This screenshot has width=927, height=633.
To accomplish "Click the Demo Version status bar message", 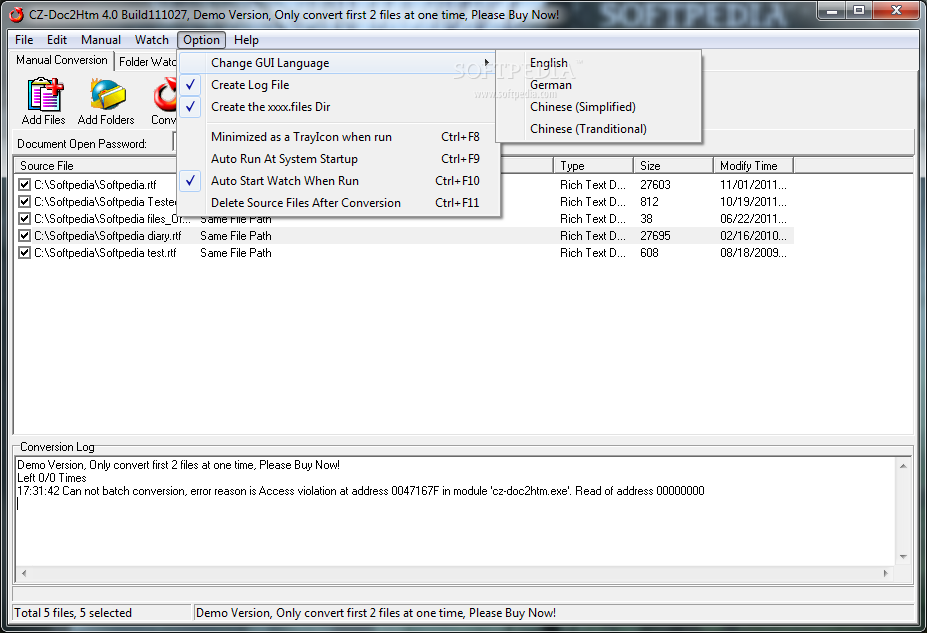I will [376, 613].
